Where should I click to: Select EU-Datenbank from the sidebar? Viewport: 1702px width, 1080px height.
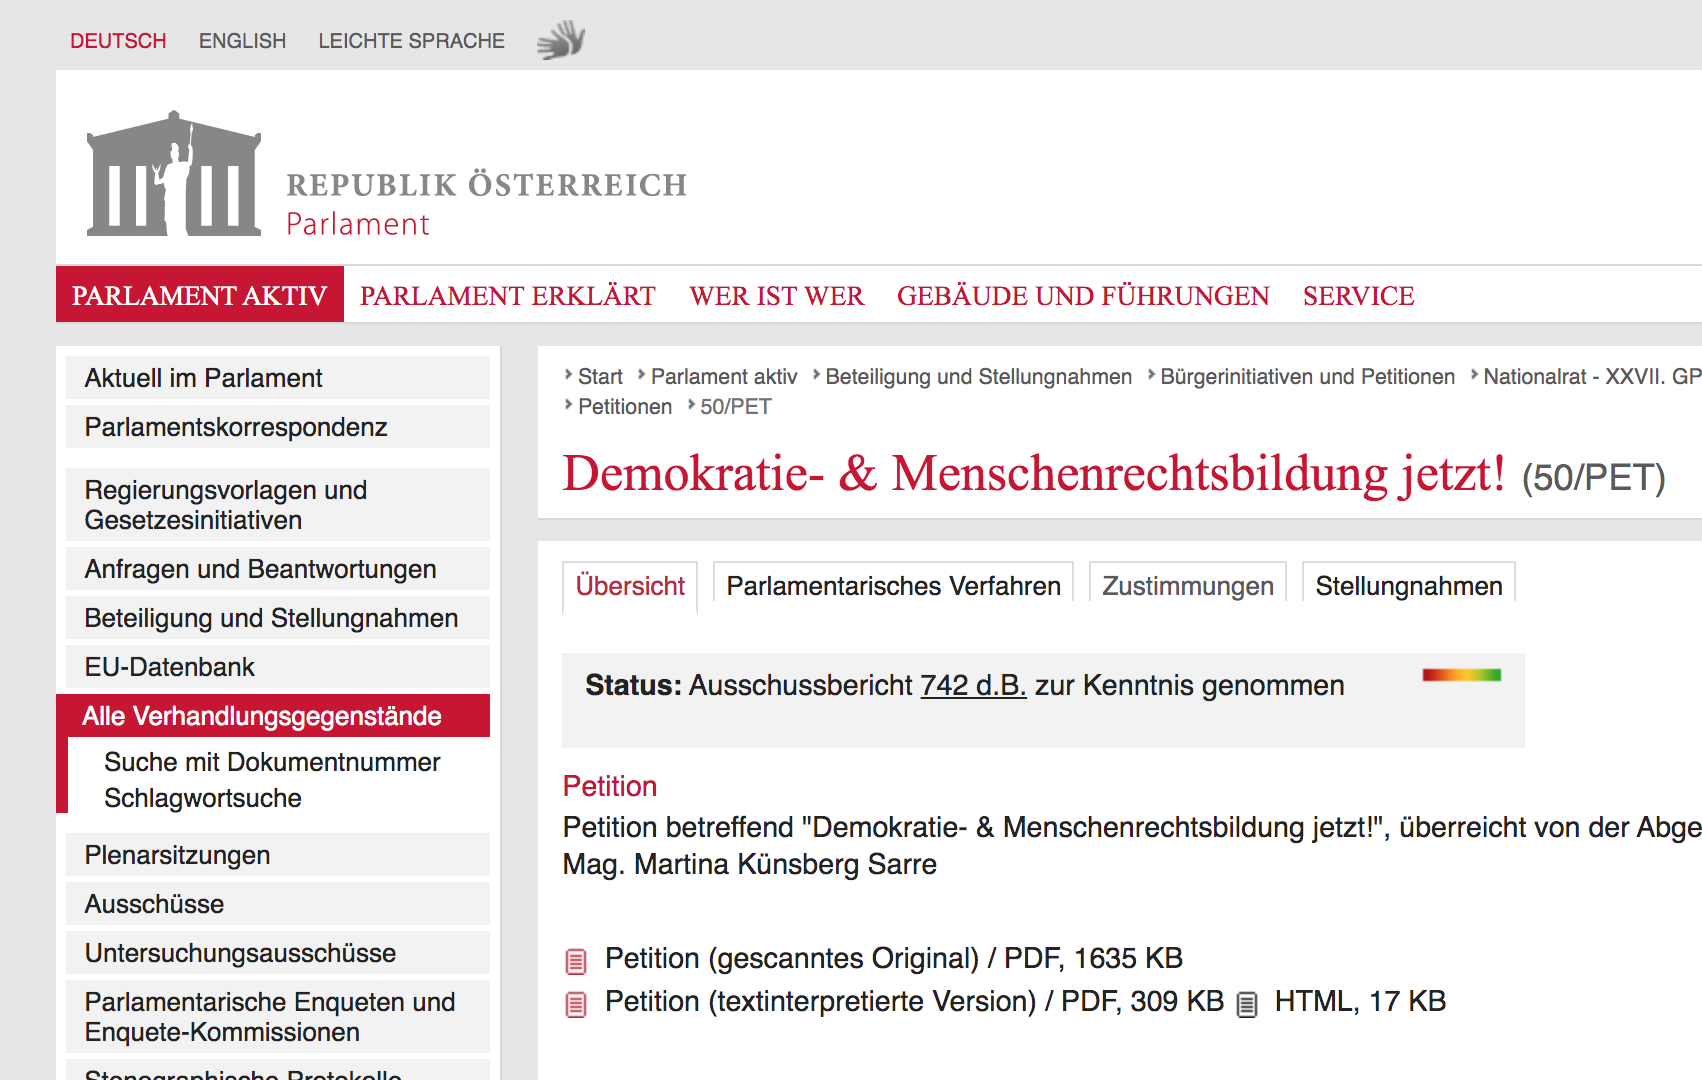click(x=169, y=666)
